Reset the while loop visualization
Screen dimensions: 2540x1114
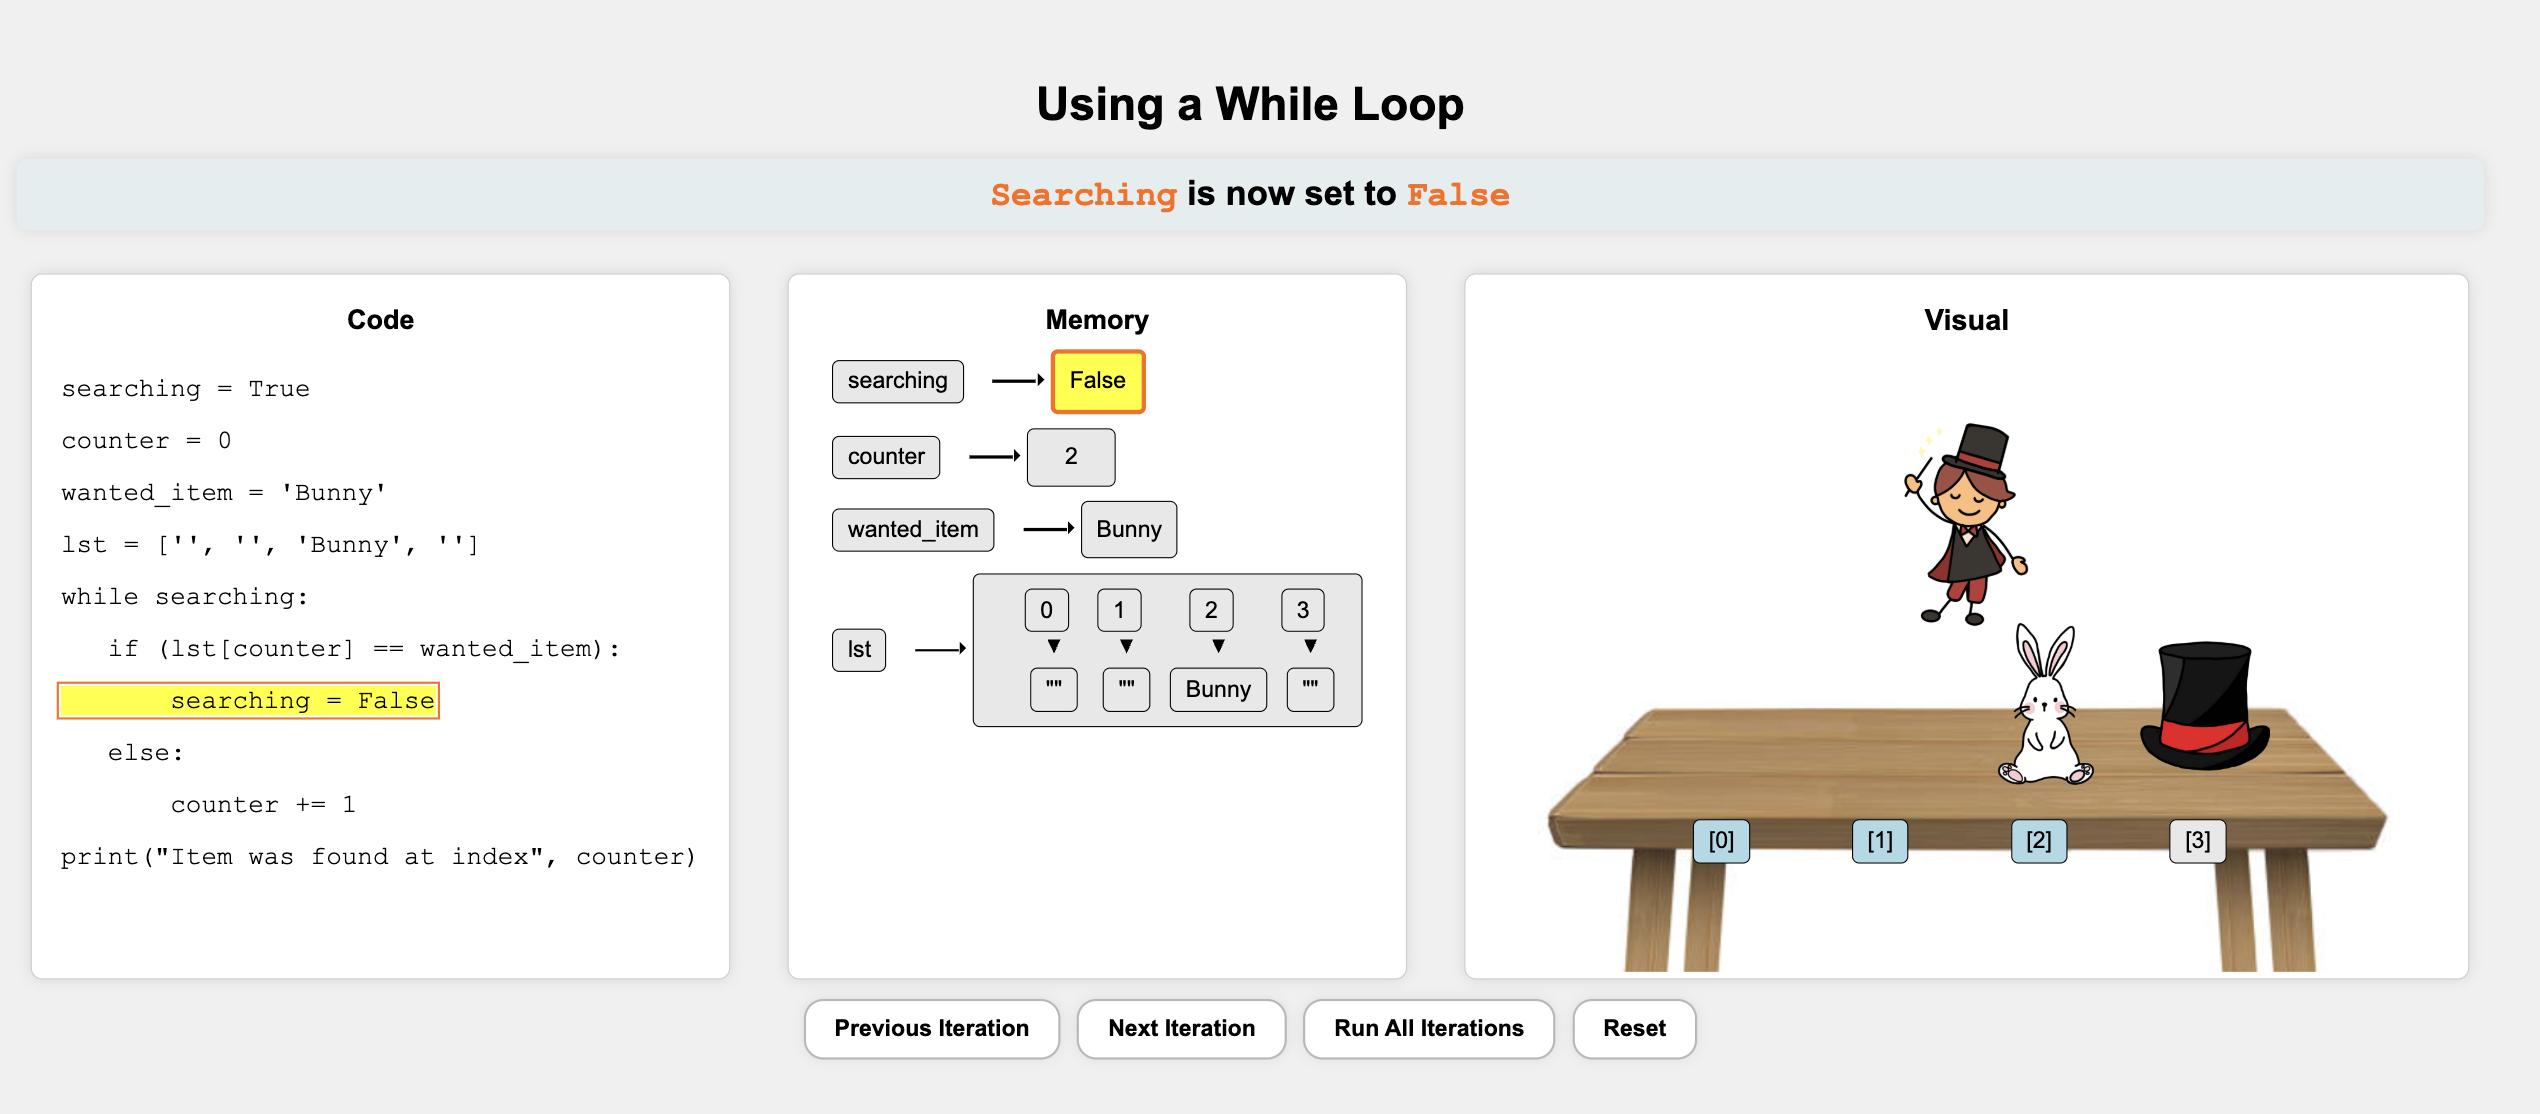(1634, 1028)
